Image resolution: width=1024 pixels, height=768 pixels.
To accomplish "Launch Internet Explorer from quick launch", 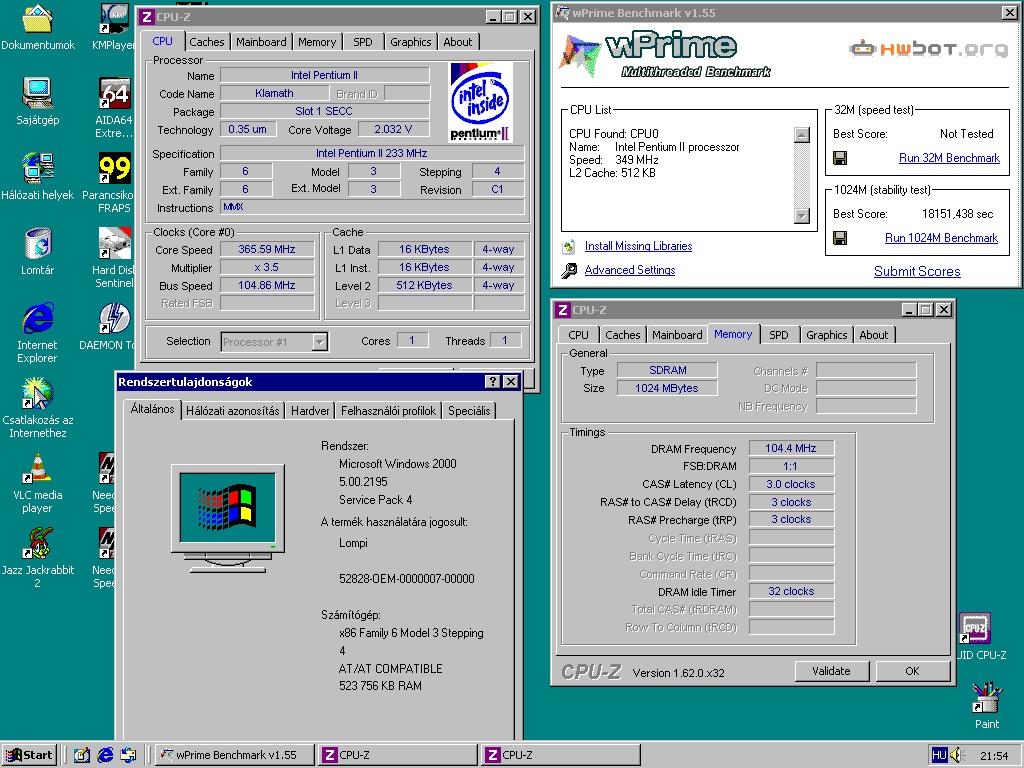I will 104,755.
